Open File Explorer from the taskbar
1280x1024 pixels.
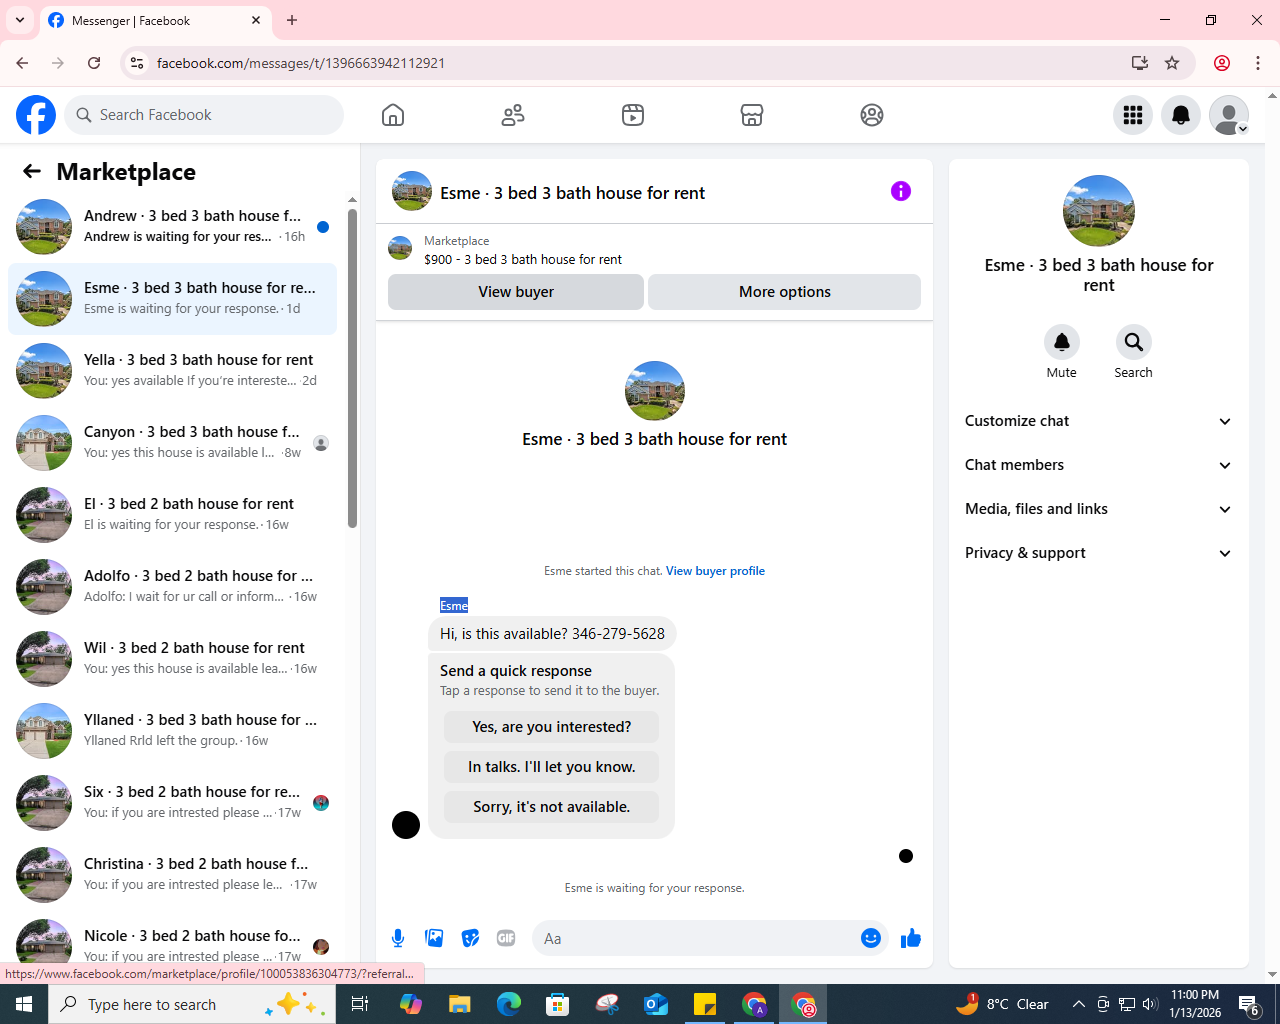click(459, 1004)
